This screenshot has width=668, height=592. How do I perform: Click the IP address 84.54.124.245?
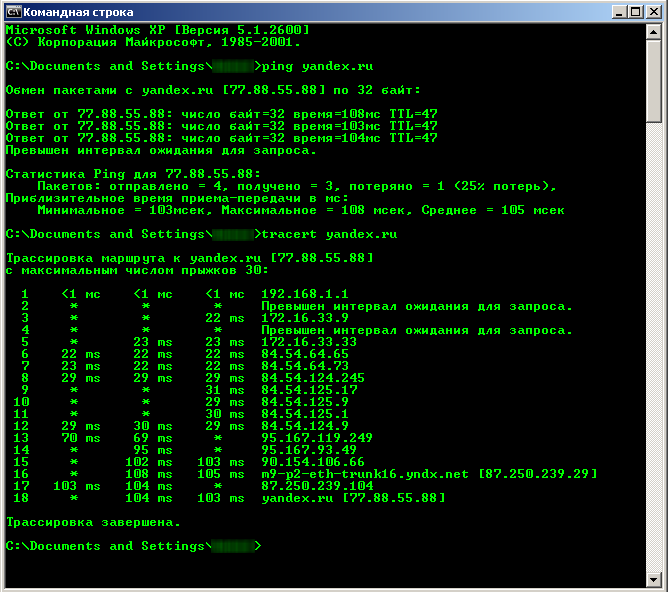[312, 378]
